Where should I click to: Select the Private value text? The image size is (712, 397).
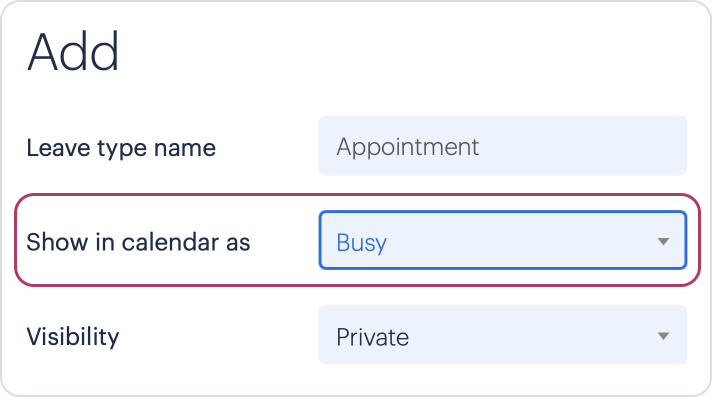(372, 337)
